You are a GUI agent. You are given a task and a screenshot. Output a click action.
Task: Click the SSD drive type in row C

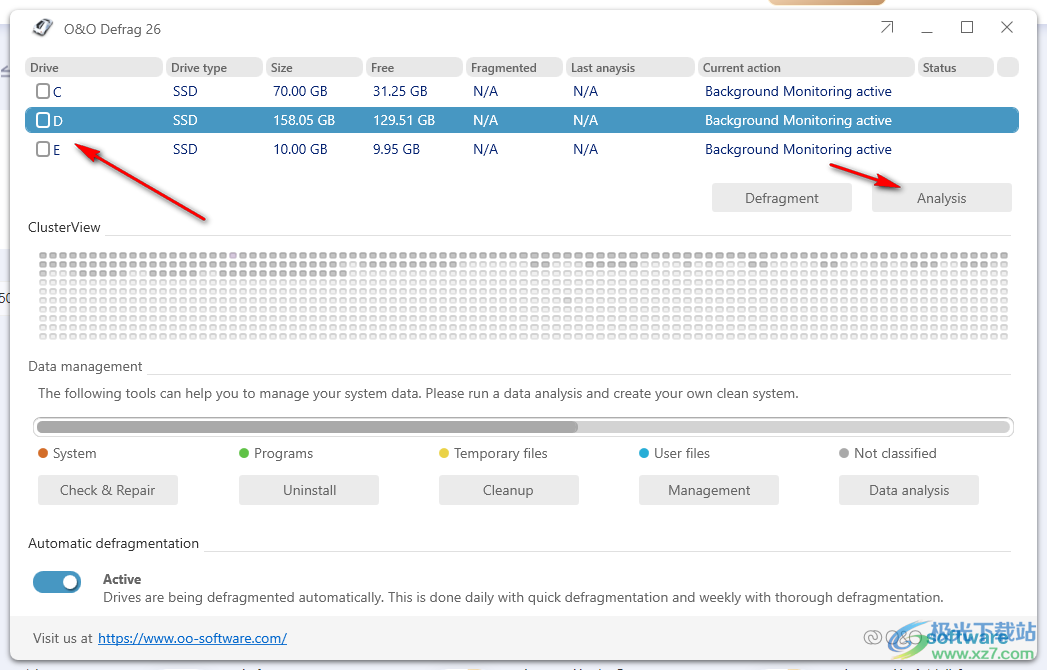point(185,92)
